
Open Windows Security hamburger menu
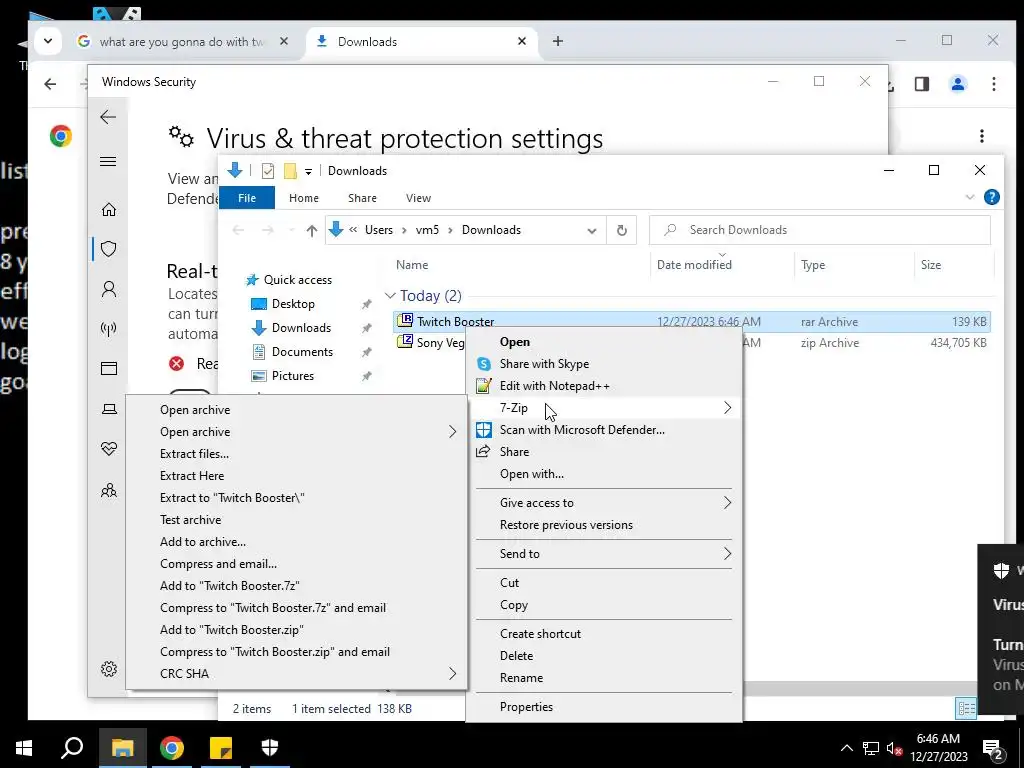point(108,161)
